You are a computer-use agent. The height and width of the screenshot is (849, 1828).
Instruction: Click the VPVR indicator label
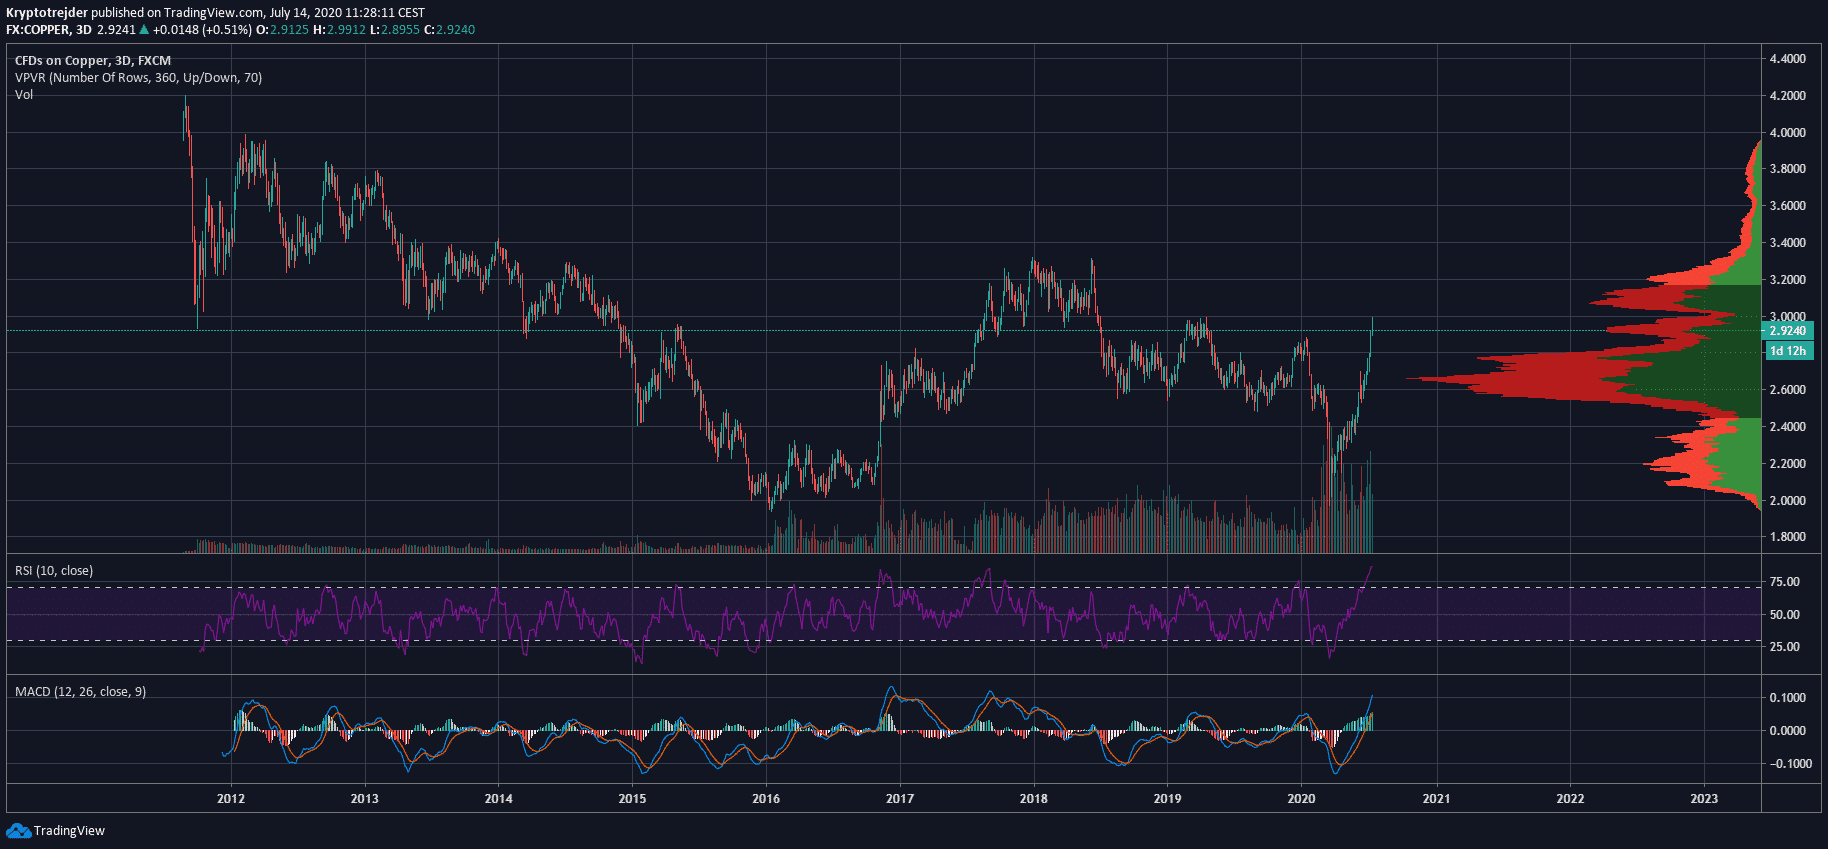click(138, 78)
